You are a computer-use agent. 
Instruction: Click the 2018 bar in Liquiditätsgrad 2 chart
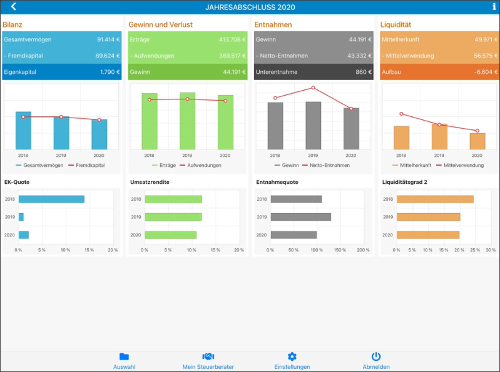click(x=435, y=199)
